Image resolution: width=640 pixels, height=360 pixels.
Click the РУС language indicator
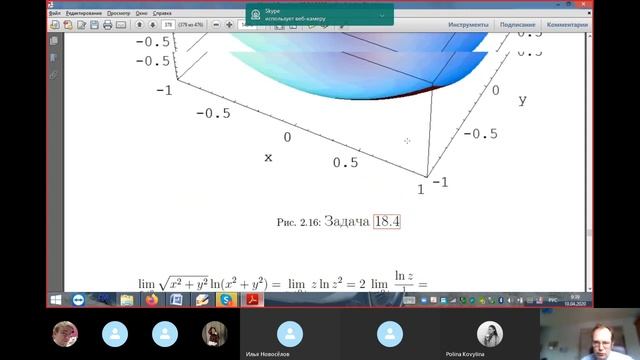pyautogui.click(x=553, y=300)
